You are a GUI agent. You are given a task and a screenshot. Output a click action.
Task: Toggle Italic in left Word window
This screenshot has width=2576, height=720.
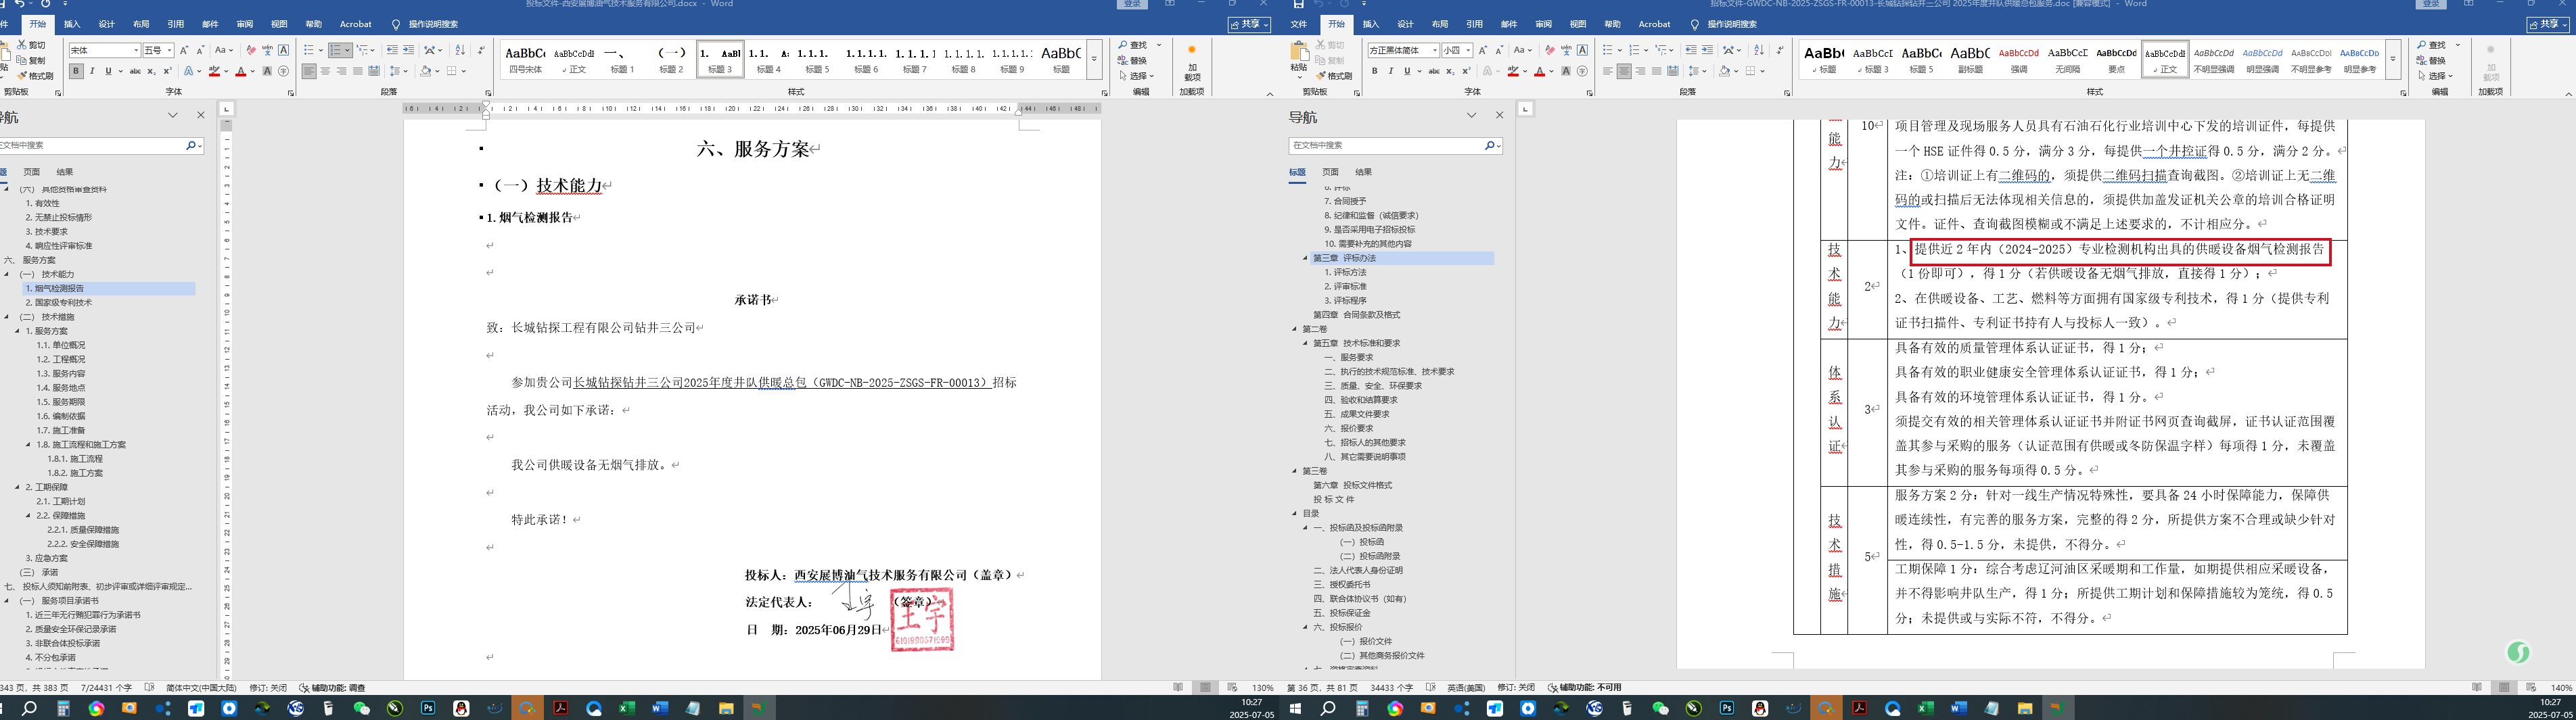tap(92, 71)
